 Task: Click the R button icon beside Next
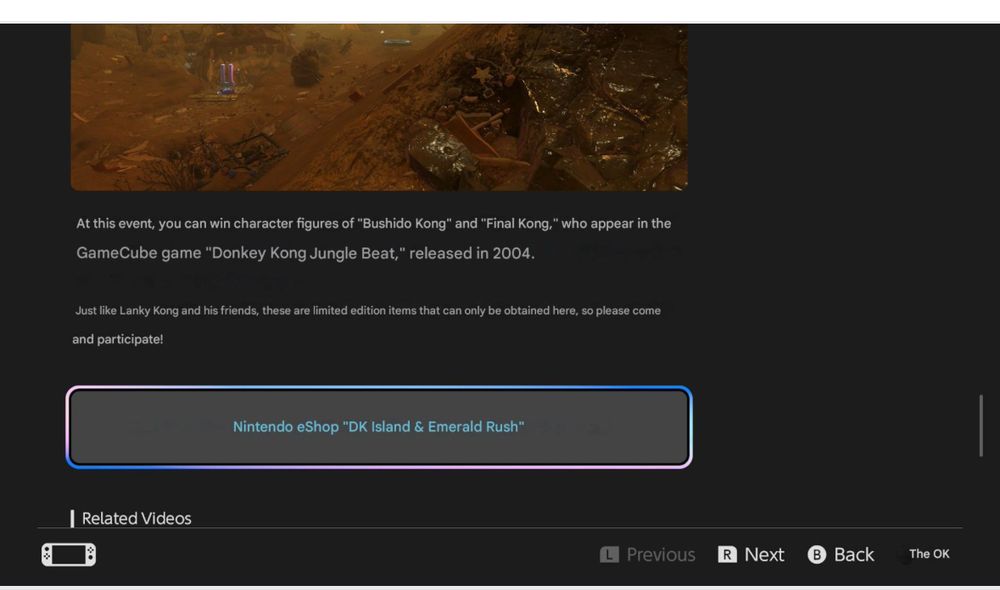point(727,554)
